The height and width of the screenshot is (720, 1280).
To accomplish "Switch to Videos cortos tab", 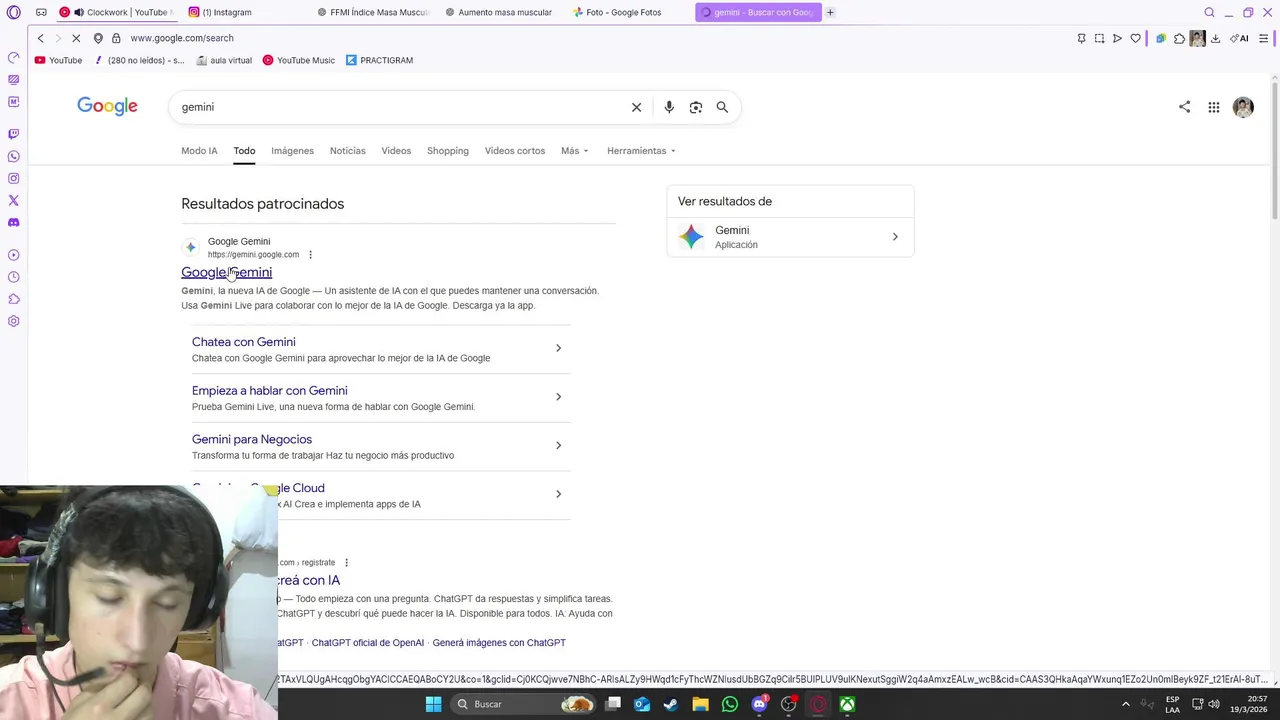I will (x=515, y=151).
